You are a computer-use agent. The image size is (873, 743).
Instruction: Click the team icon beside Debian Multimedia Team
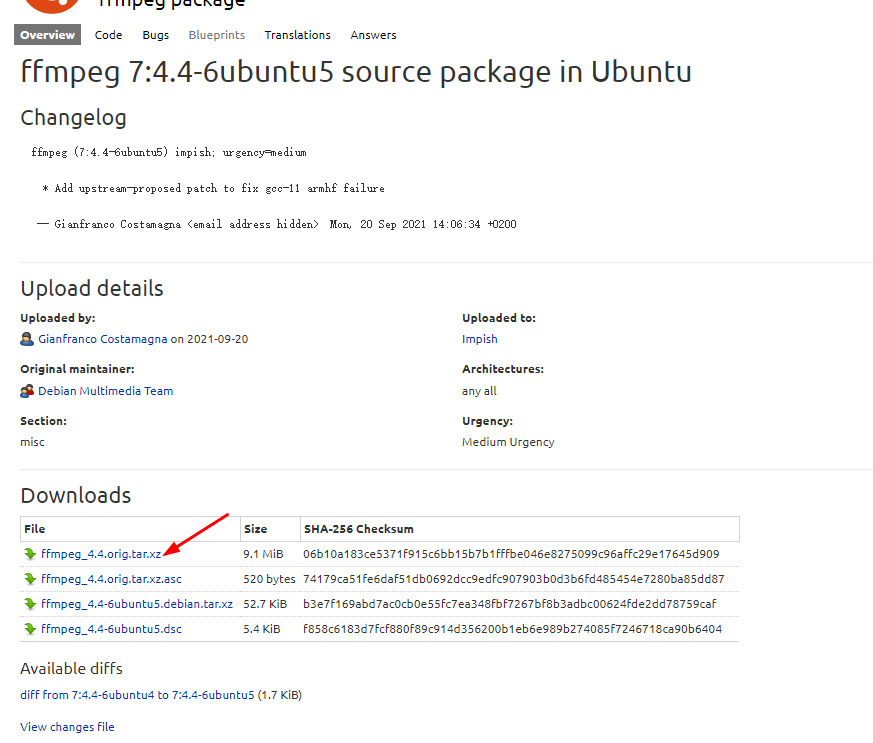coord(26,390)
